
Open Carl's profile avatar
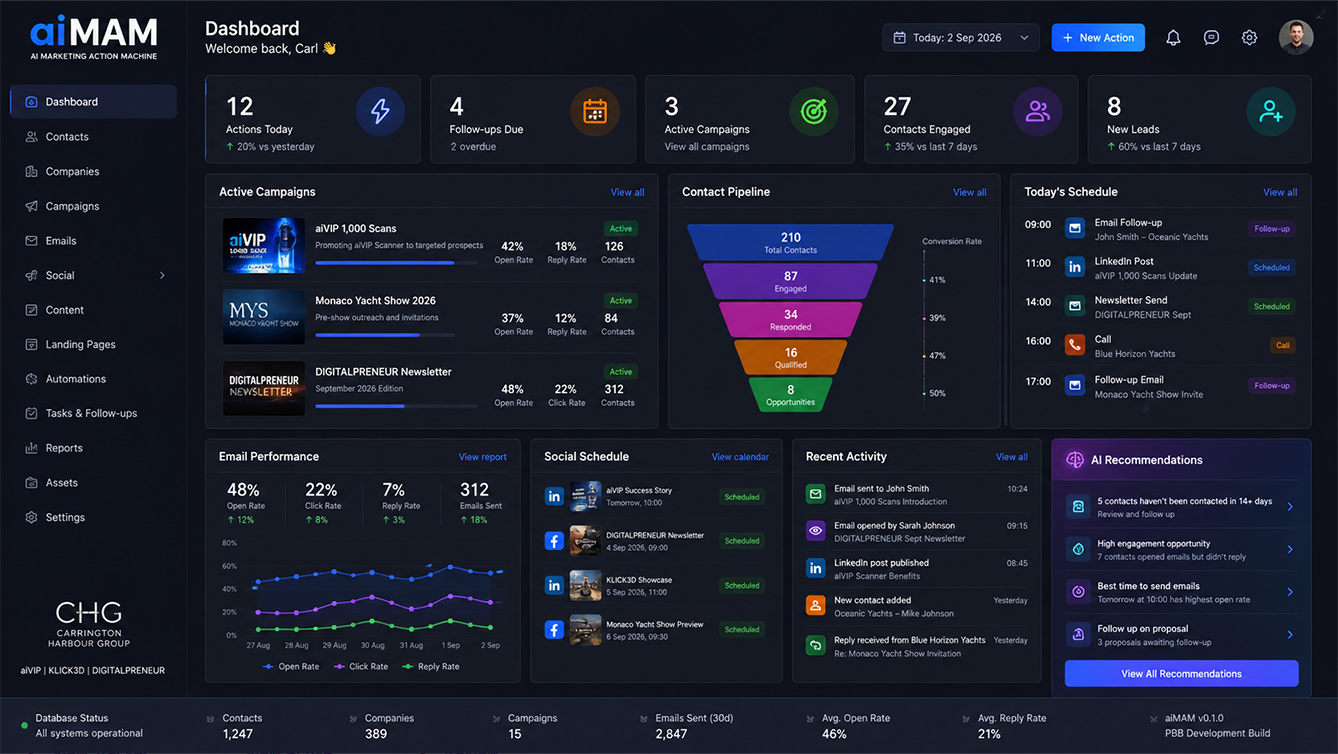pos(1296,38)
